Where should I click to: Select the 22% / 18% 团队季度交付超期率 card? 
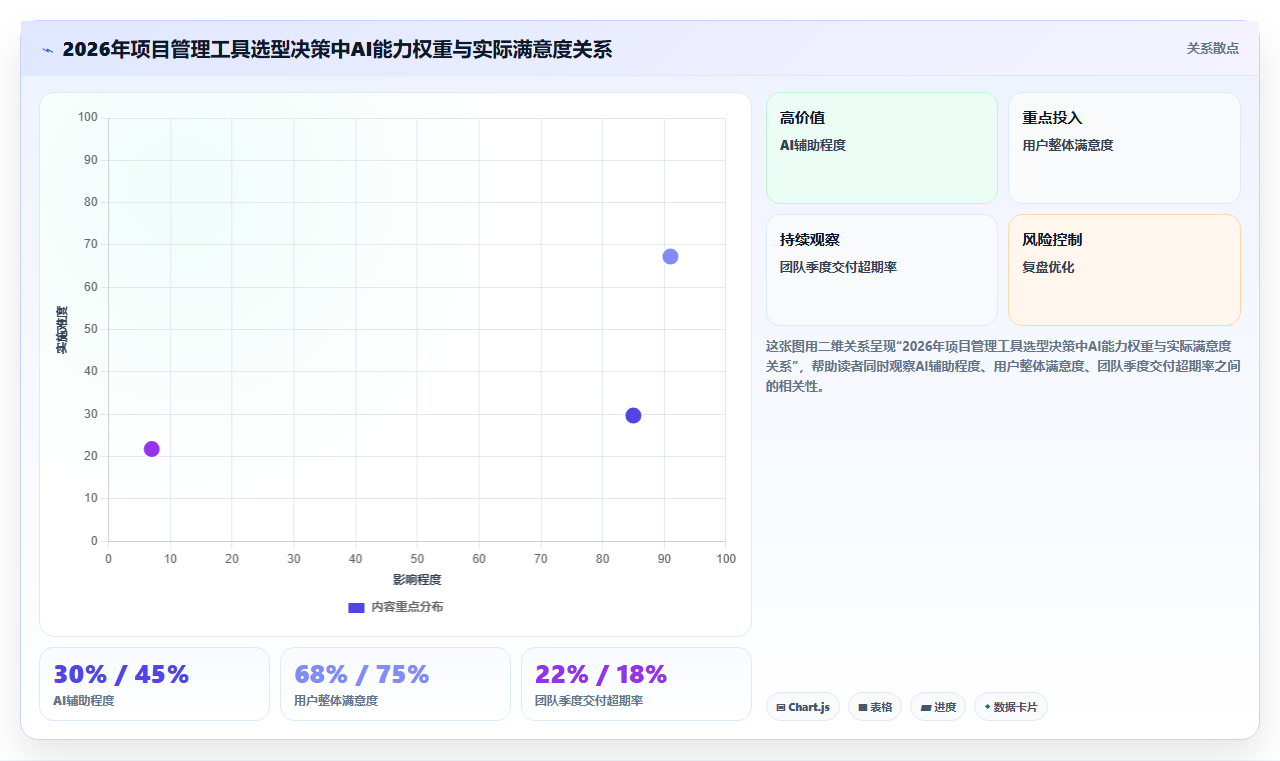point(636,684)
